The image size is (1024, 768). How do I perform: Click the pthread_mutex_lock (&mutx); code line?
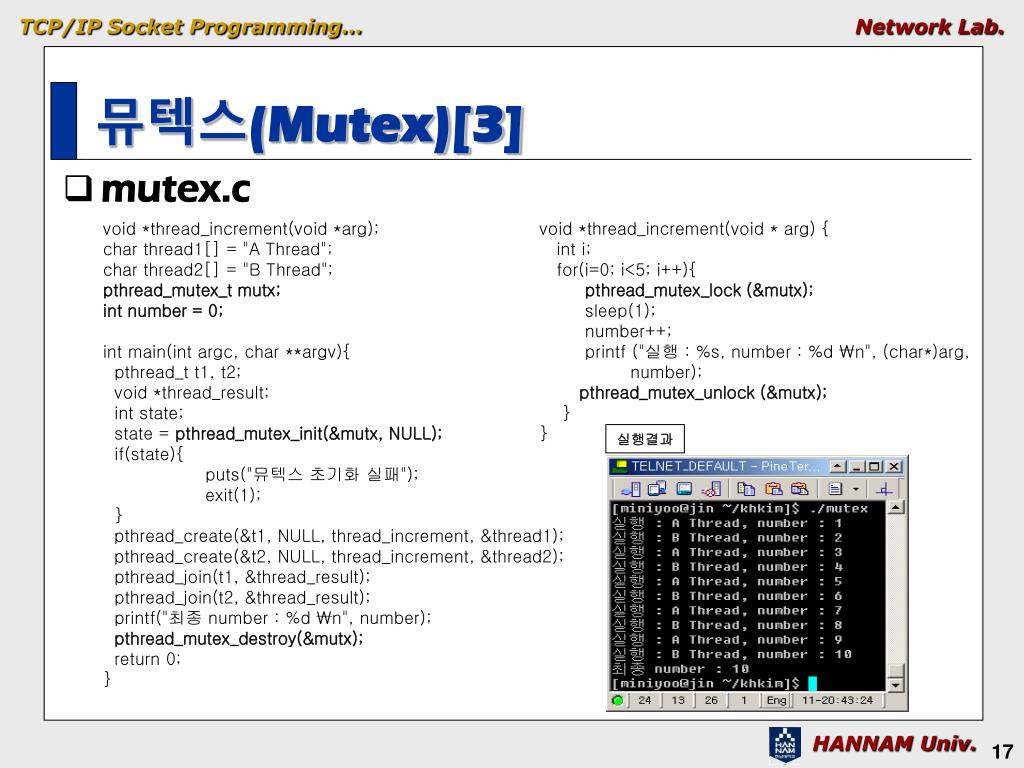pos(699,290)
